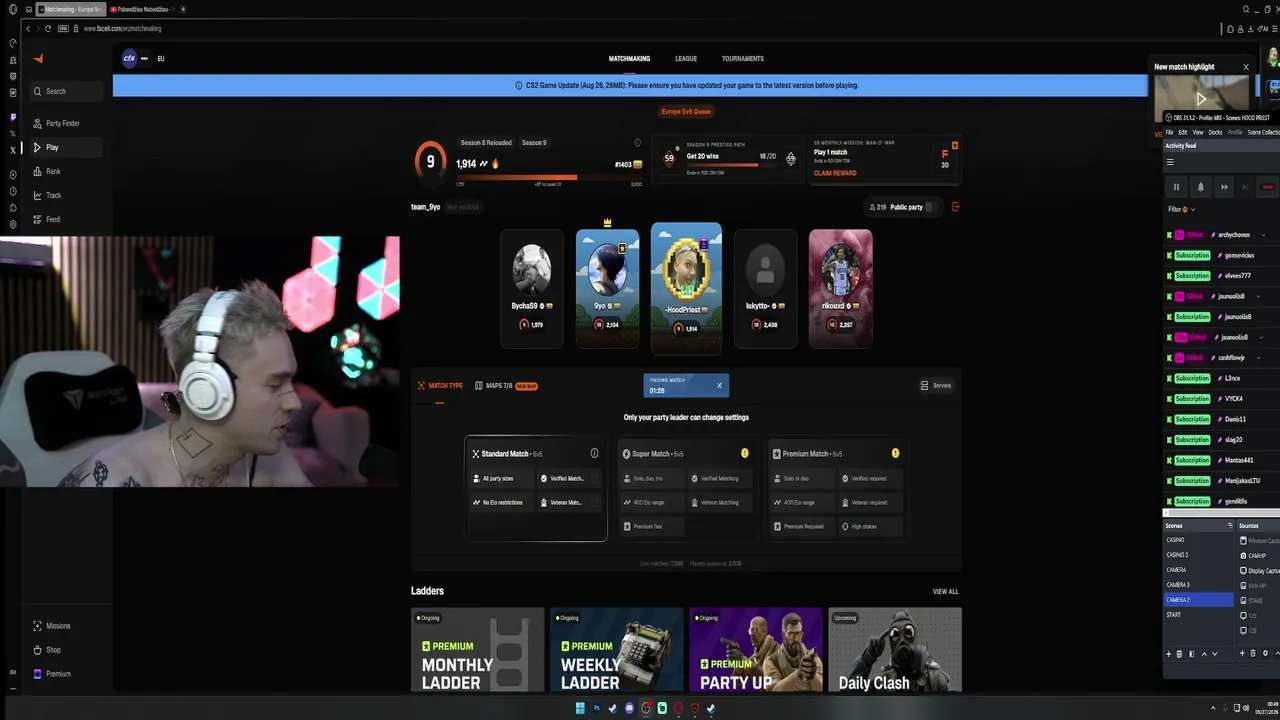Open the MAPS 7/8 tab
Viewport: 1280px width, 720px height.
[x=506, y=385]
